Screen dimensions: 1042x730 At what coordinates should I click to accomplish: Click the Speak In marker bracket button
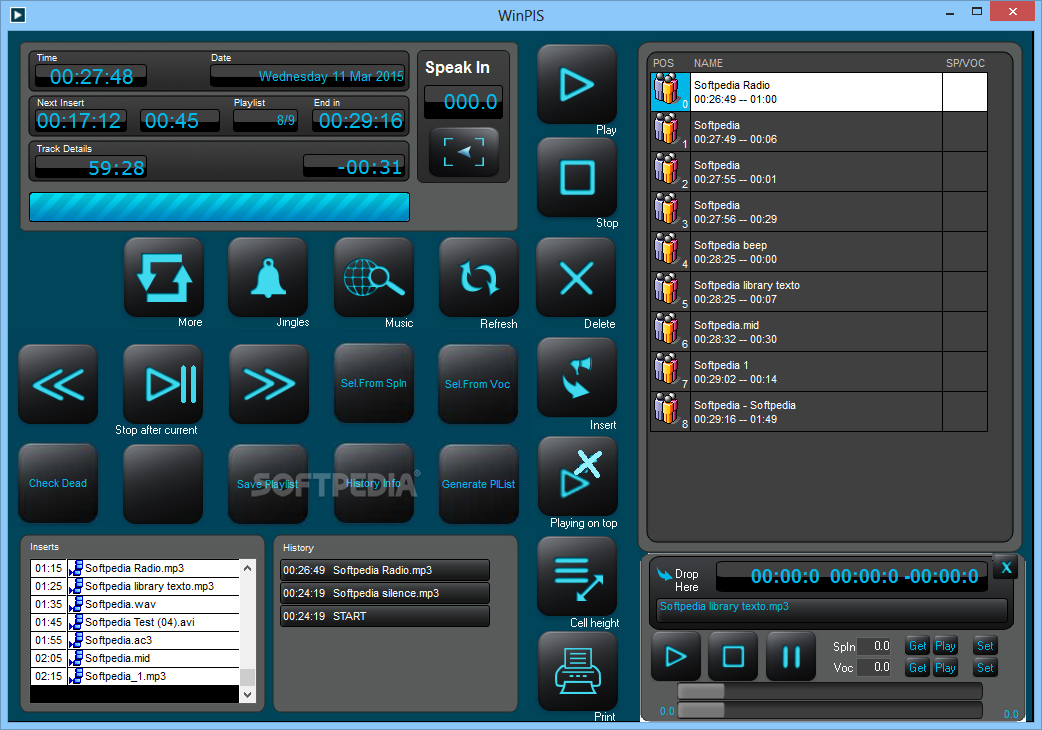(x=464, y=152)
